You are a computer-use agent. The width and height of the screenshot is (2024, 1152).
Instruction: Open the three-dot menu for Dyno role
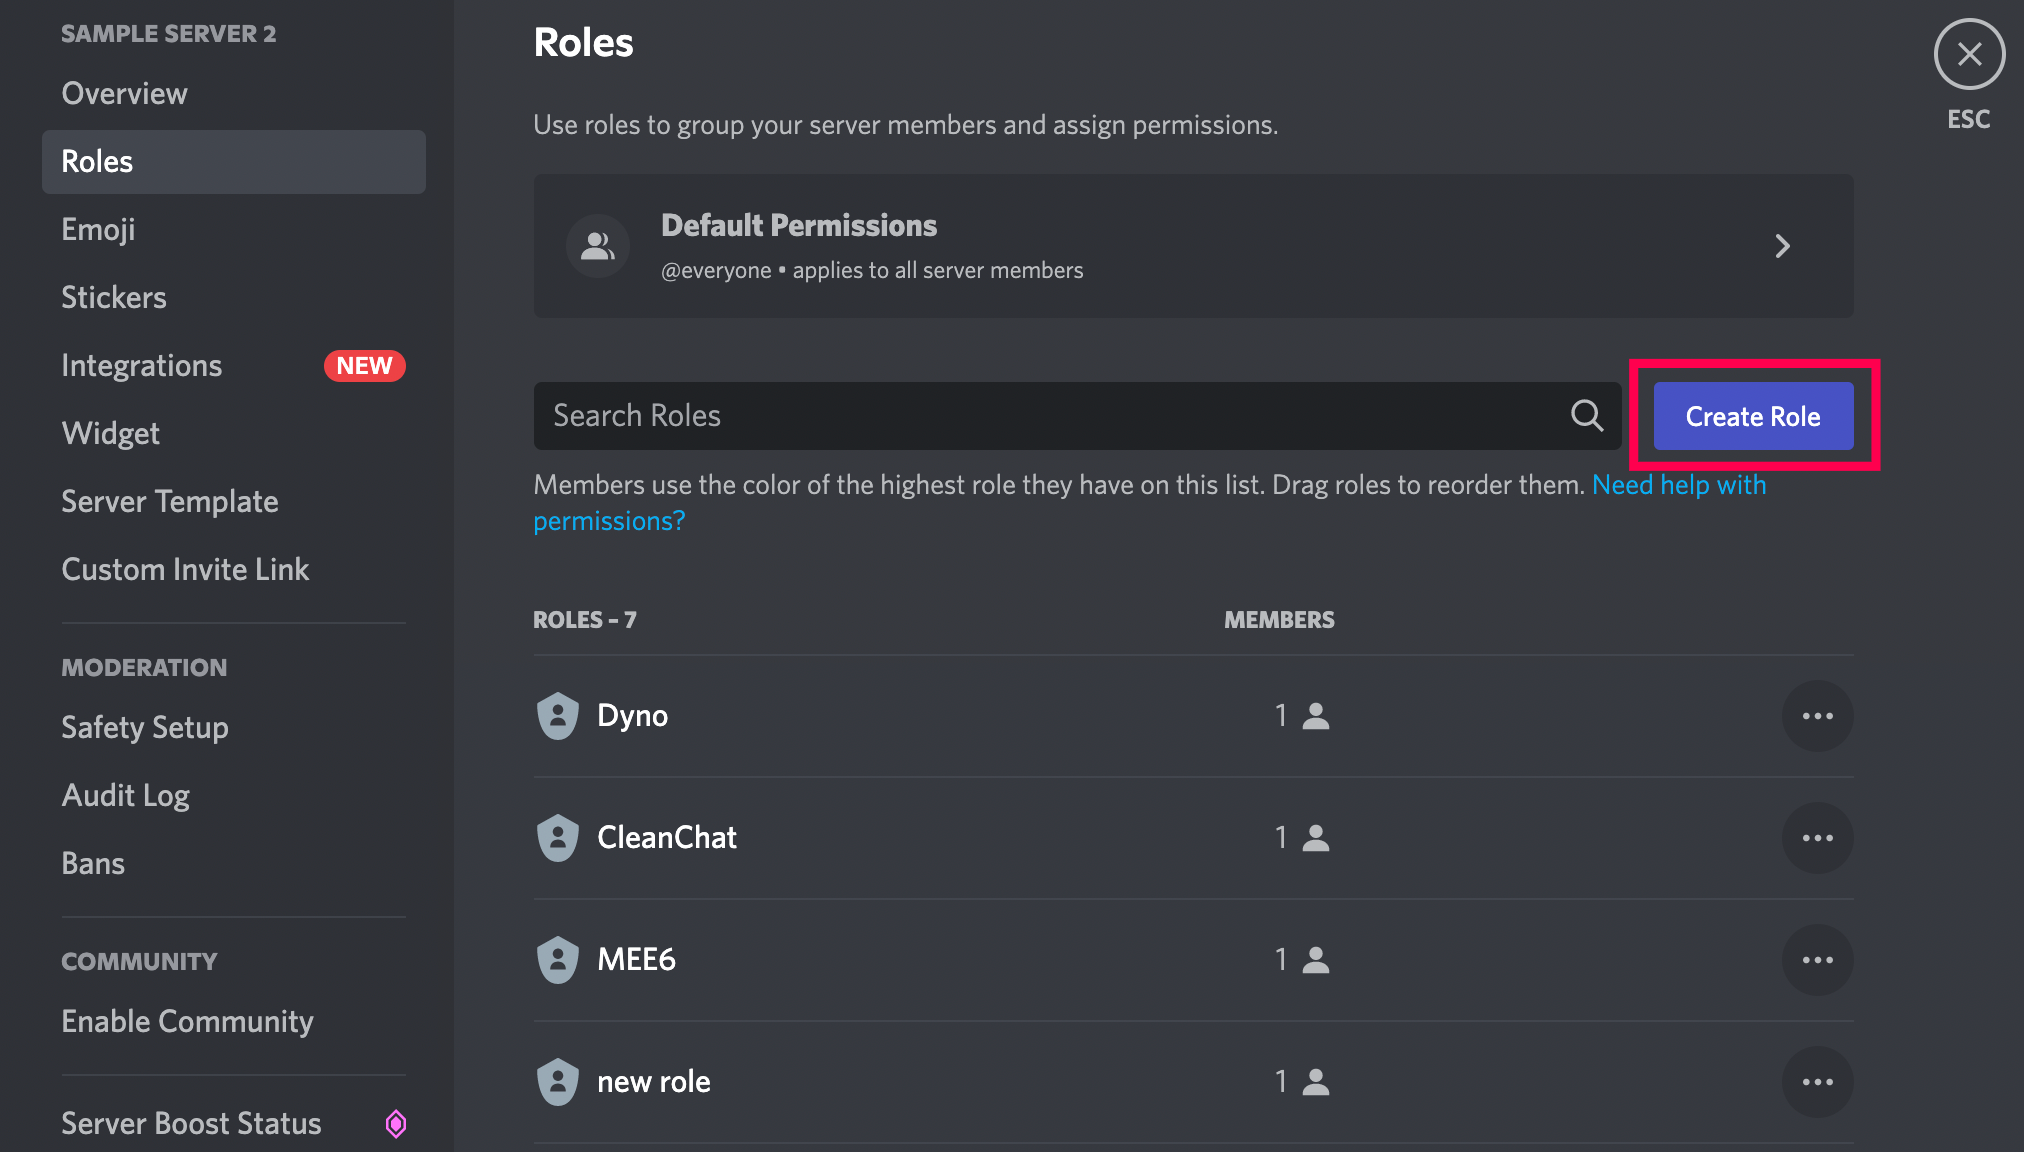1817,716
